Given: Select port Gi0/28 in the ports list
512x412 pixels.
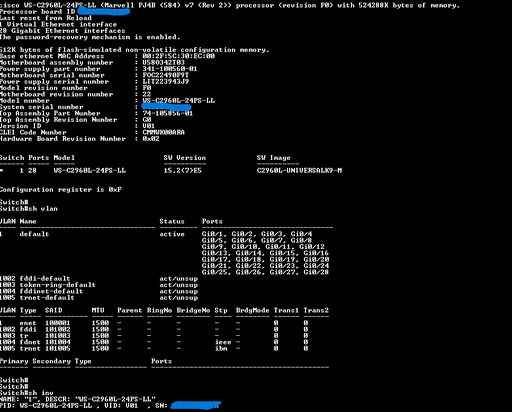Looking at the screenshot, I should tap(316, 272).
